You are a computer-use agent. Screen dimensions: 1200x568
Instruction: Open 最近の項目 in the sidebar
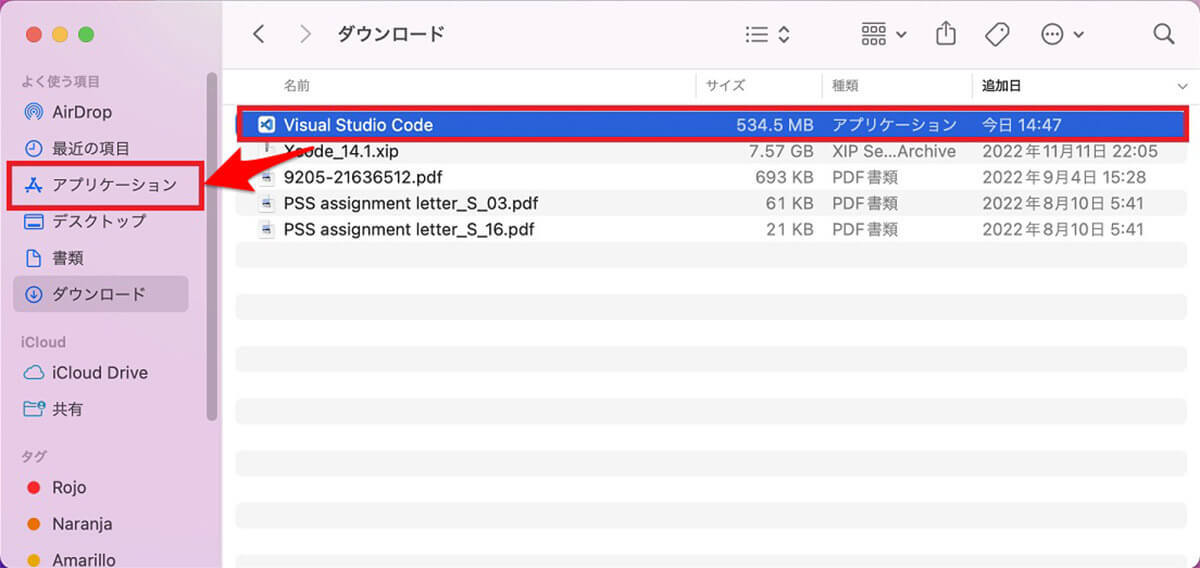pos(91,148)
